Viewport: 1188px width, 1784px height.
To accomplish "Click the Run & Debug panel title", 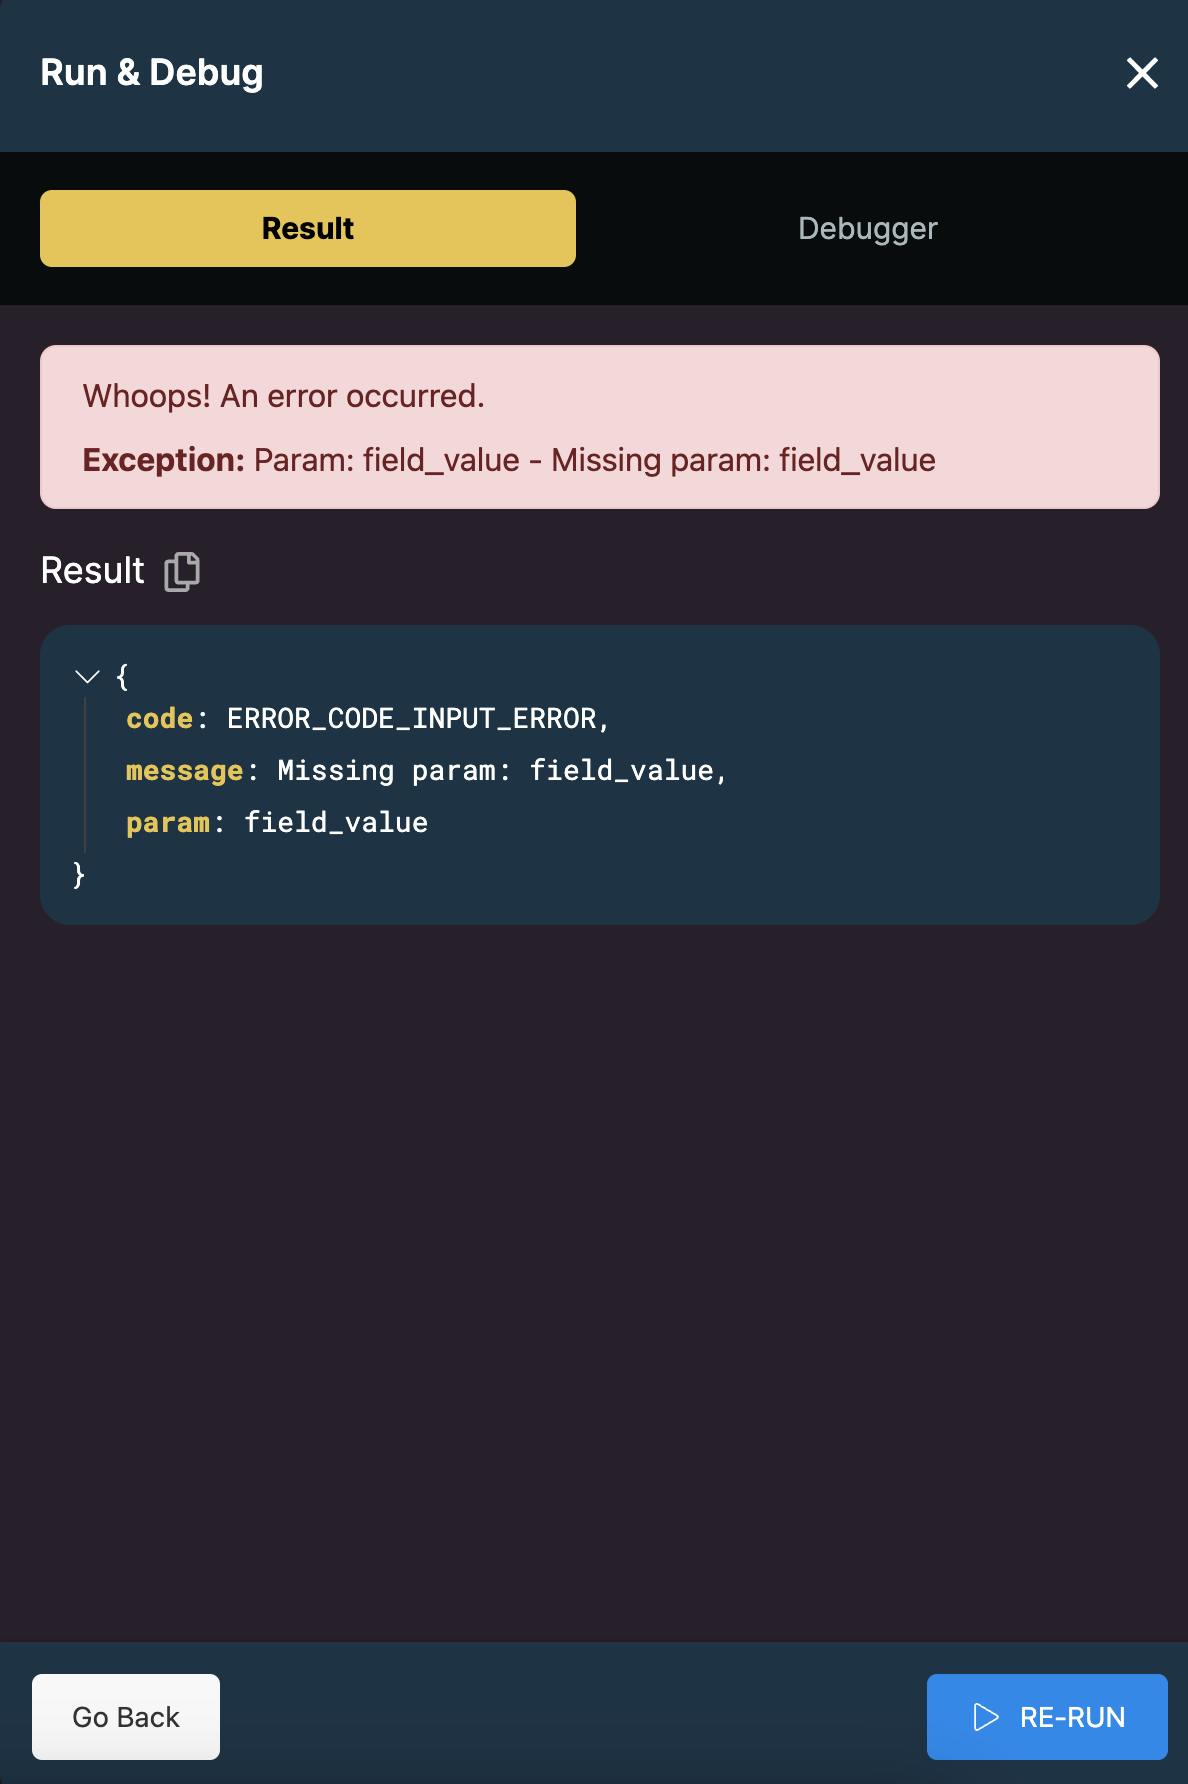I will click(x=152, y=73).
